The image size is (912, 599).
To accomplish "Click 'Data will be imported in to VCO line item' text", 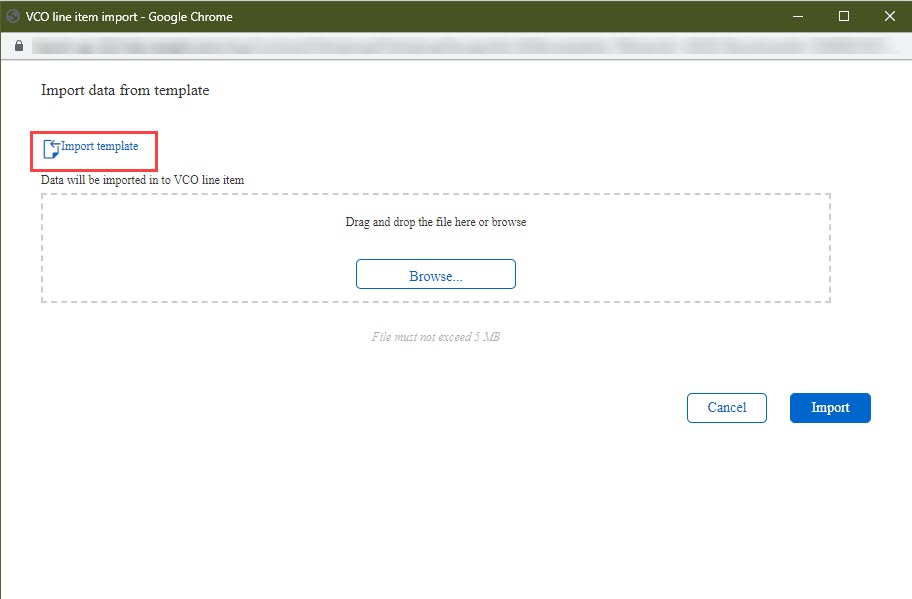I will 142,180.
